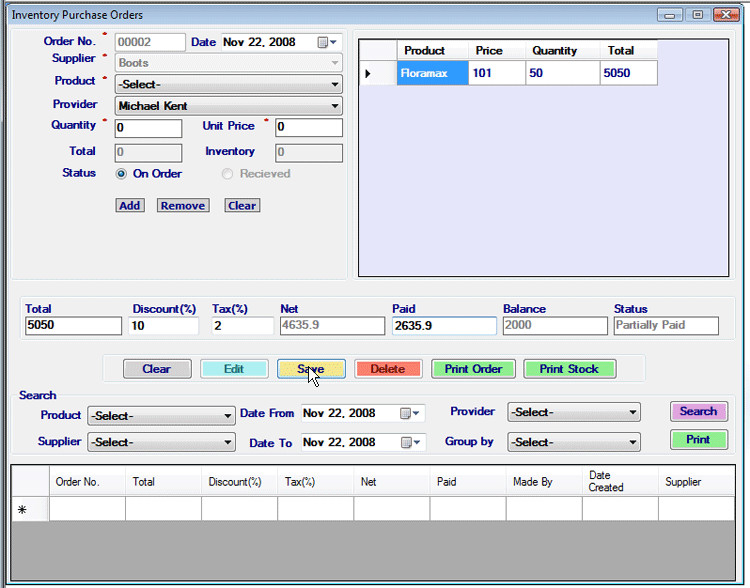Image resolution: width=750 pixels, height=588 pixels.
Task: Click the Net field showing 4635.9
Action: pos(332,325)
